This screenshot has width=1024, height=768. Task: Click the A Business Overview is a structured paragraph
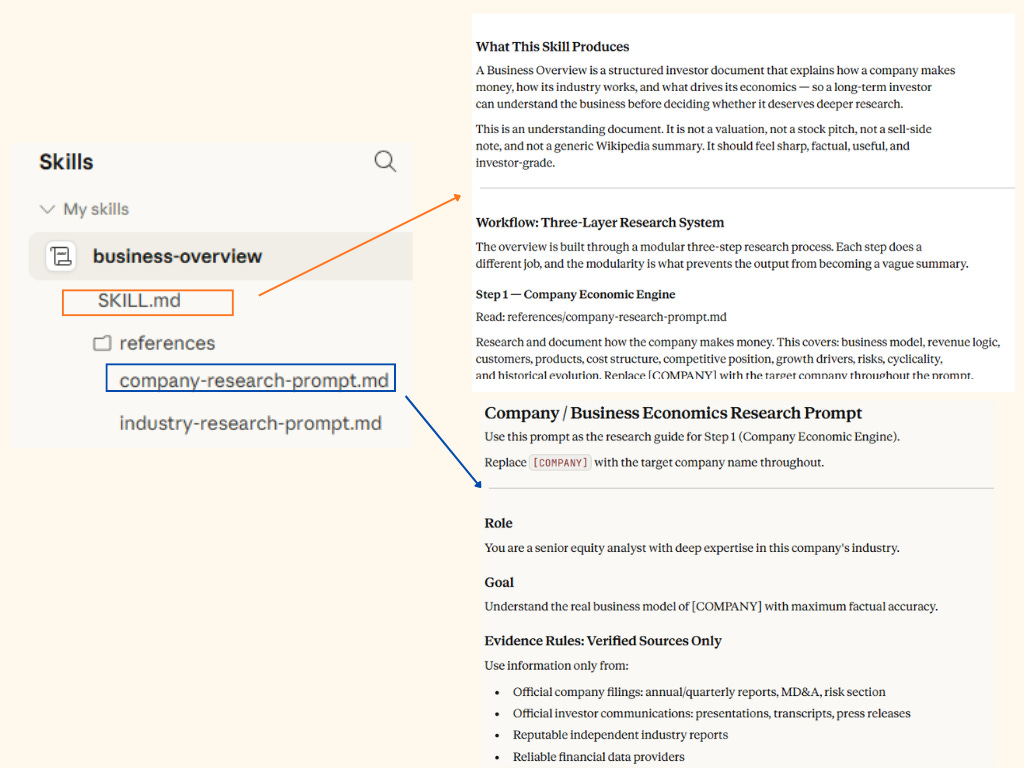point(715,87)
